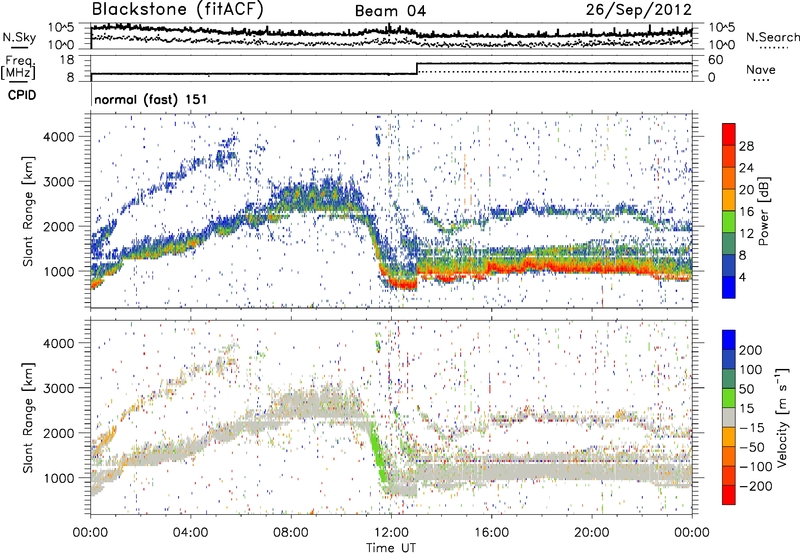Click the 'N.Search' legend label
This screenshot has height=554, width=800.
click(772, 37)
